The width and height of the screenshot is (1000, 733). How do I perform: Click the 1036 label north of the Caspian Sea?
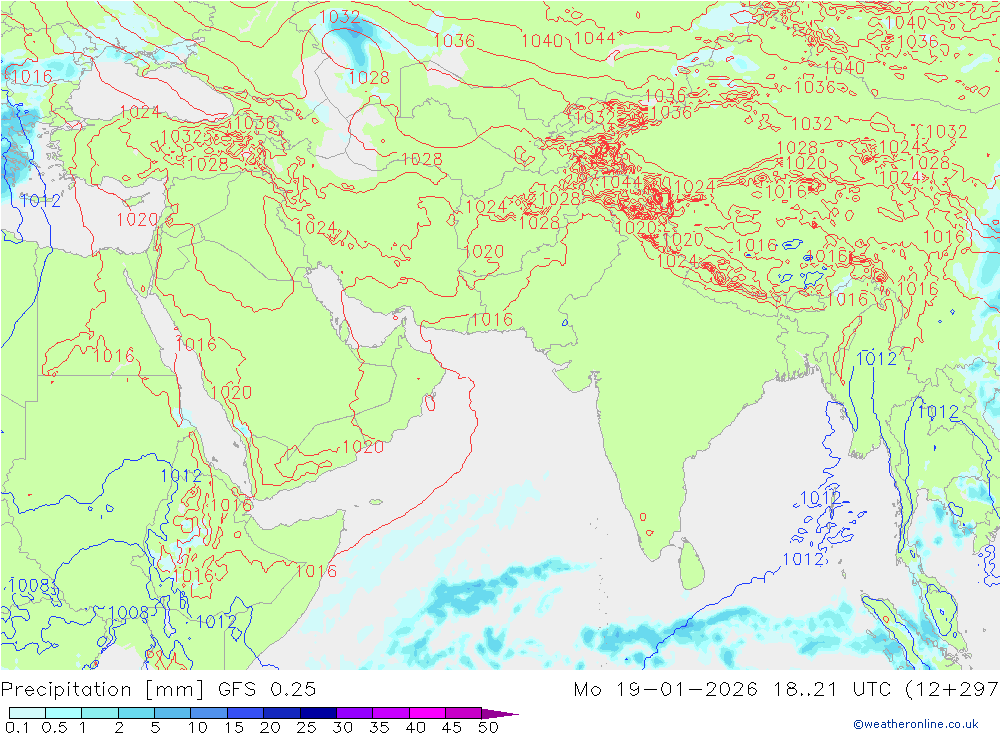point(454,41)
